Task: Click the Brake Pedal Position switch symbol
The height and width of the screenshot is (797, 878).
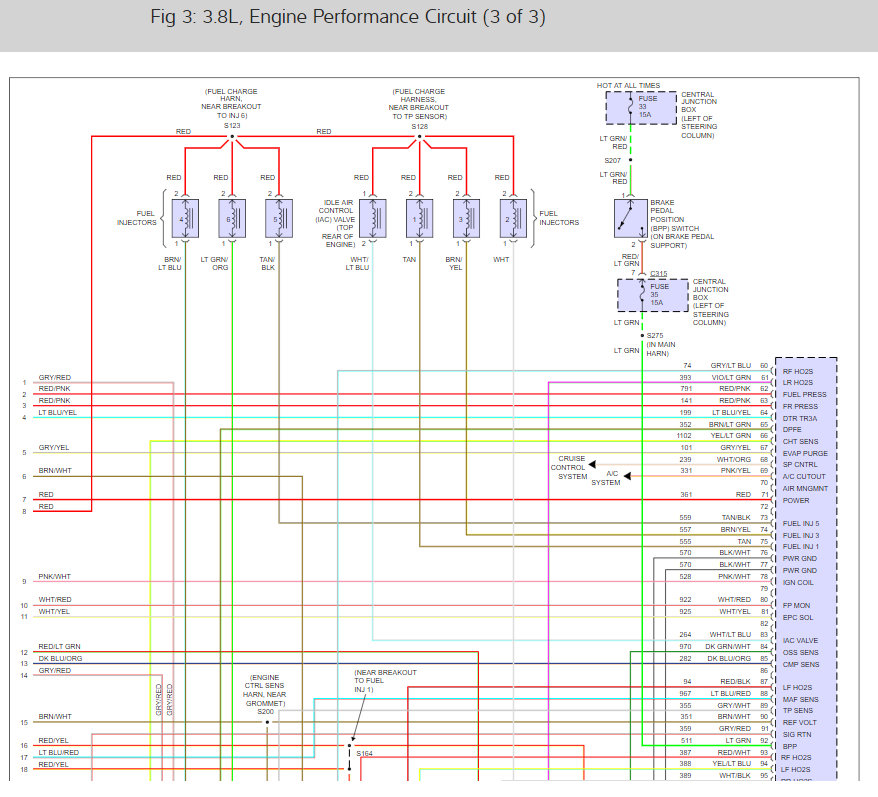Action: pyautogui.click(x=635, y=218)
